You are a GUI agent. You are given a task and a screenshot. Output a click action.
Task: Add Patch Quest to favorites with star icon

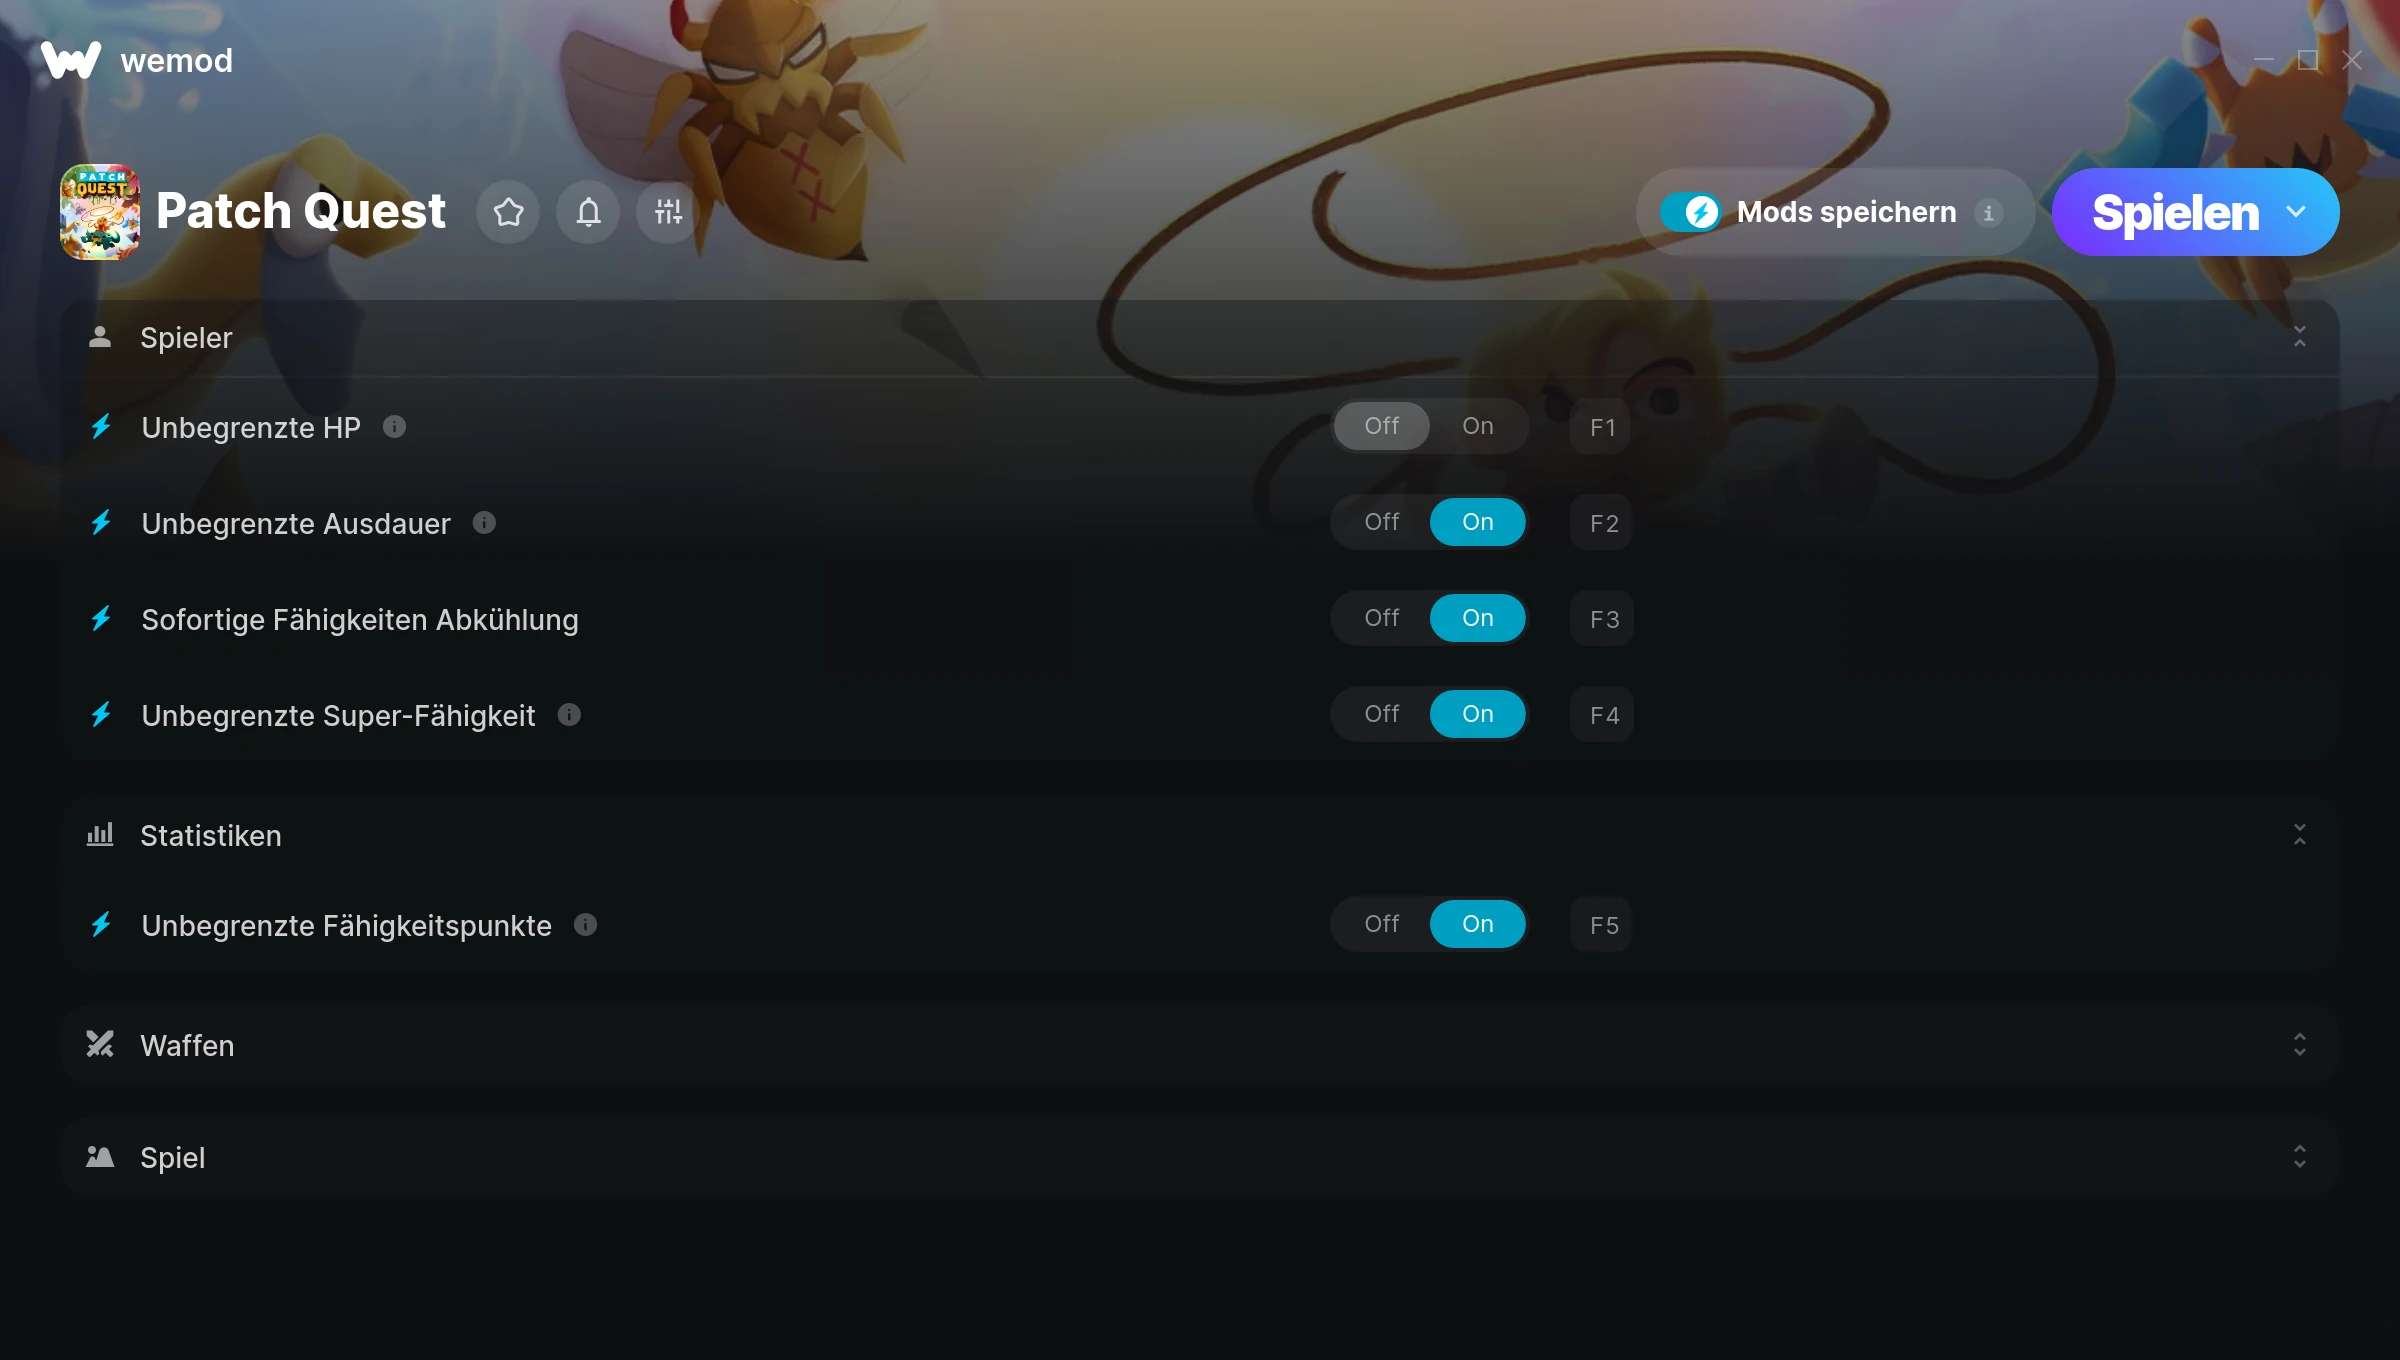tap(508, 212)
